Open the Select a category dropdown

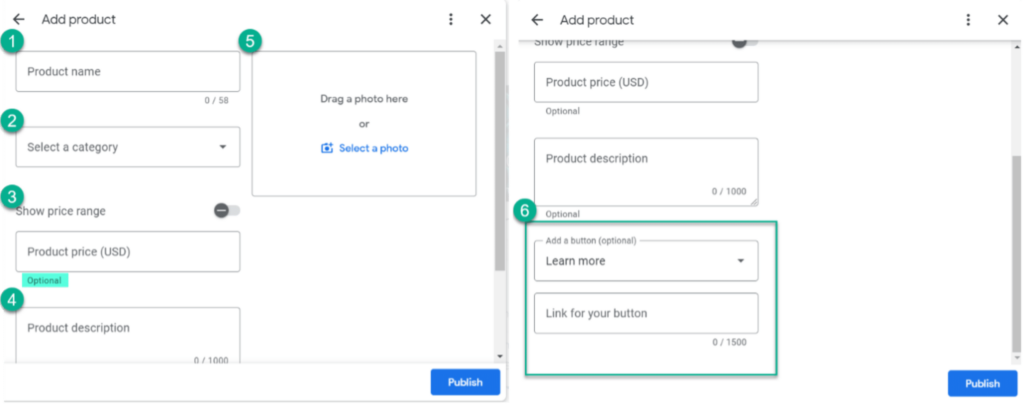(128, 147)
